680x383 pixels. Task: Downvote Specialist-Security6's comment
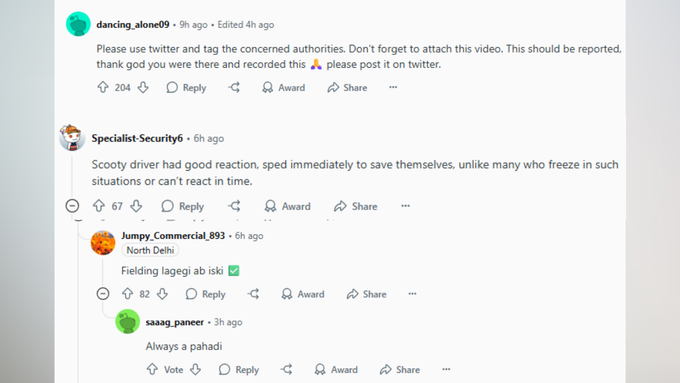[x=137, y=206]
